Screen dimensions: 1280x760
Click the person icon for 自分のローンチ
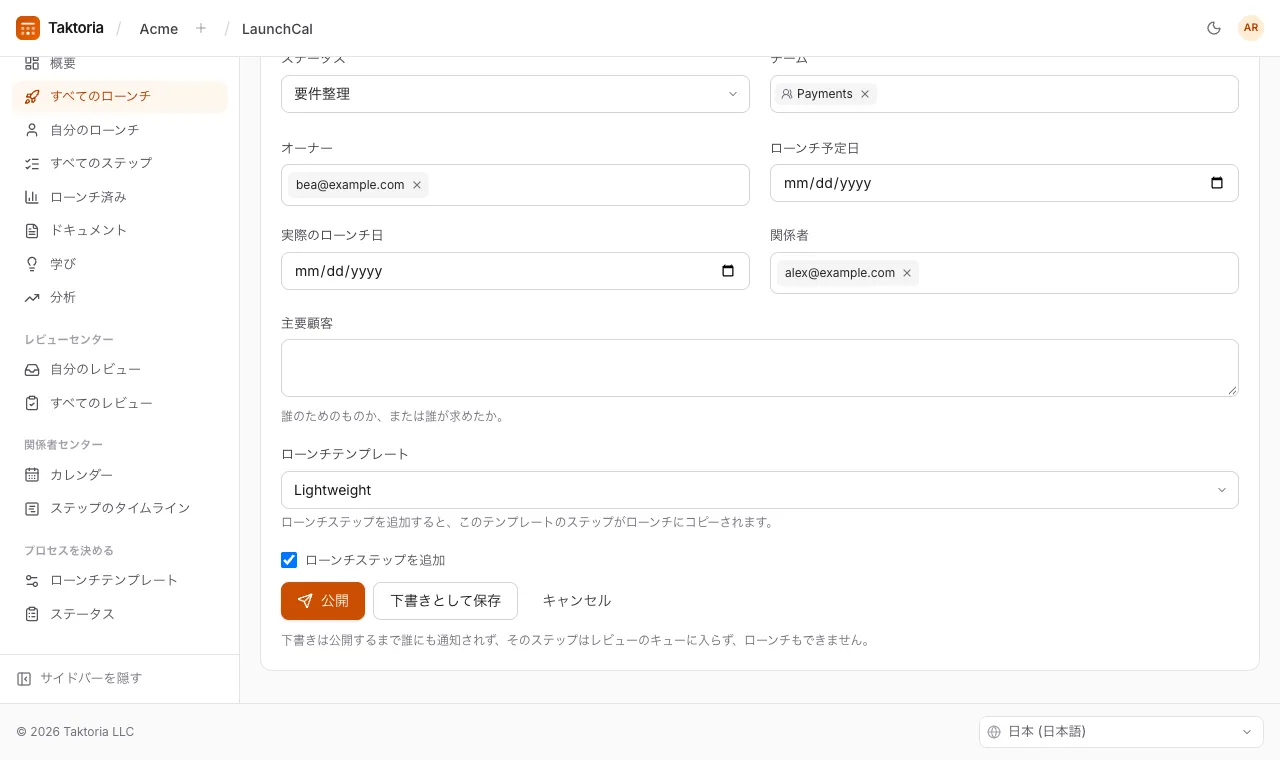click(32, 130)
